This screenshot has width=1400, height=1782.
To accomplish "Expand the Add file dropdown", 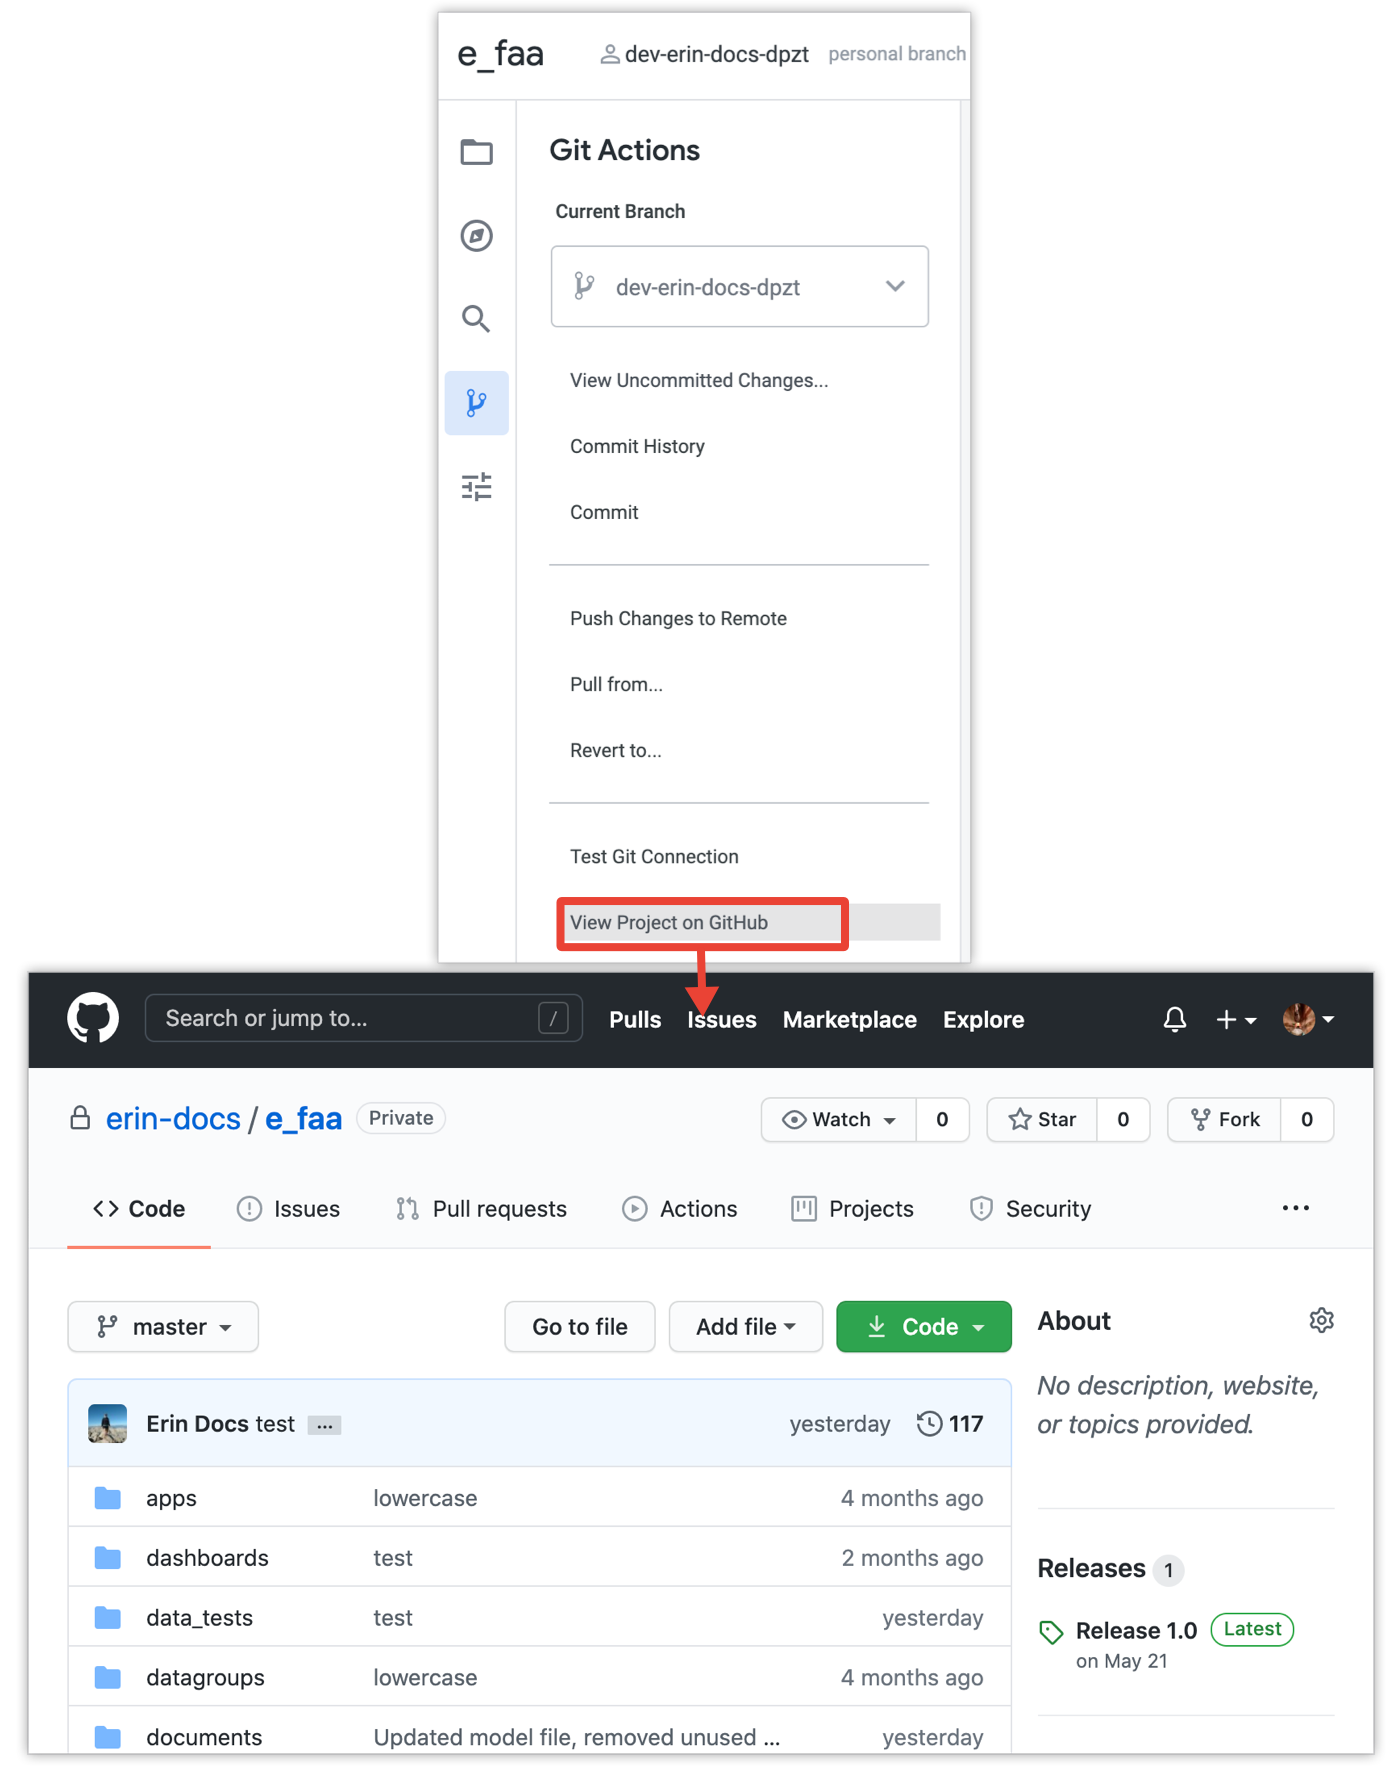I will point(745,1326).
